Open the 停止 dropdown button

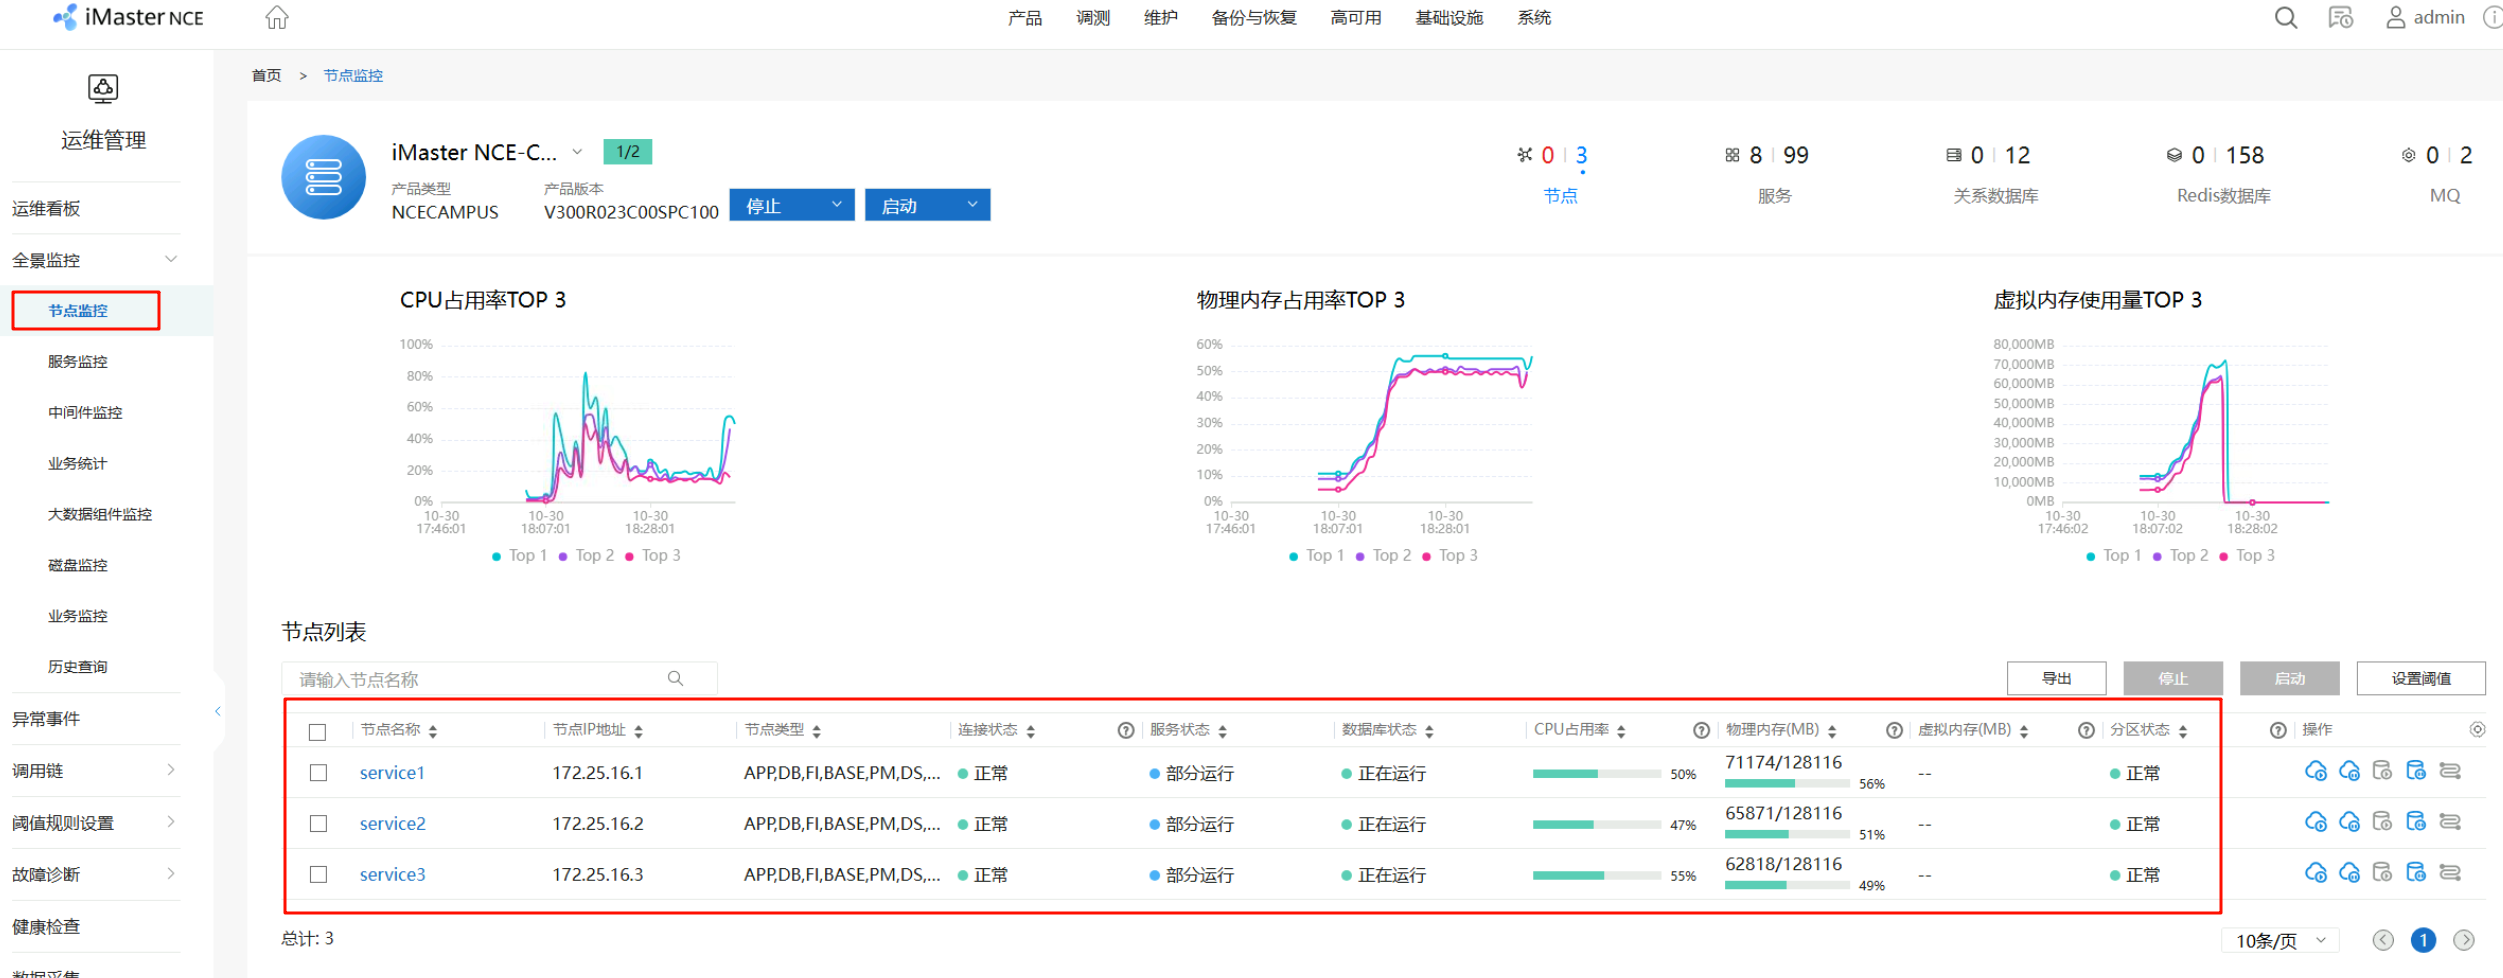click(x=791, y=205)
